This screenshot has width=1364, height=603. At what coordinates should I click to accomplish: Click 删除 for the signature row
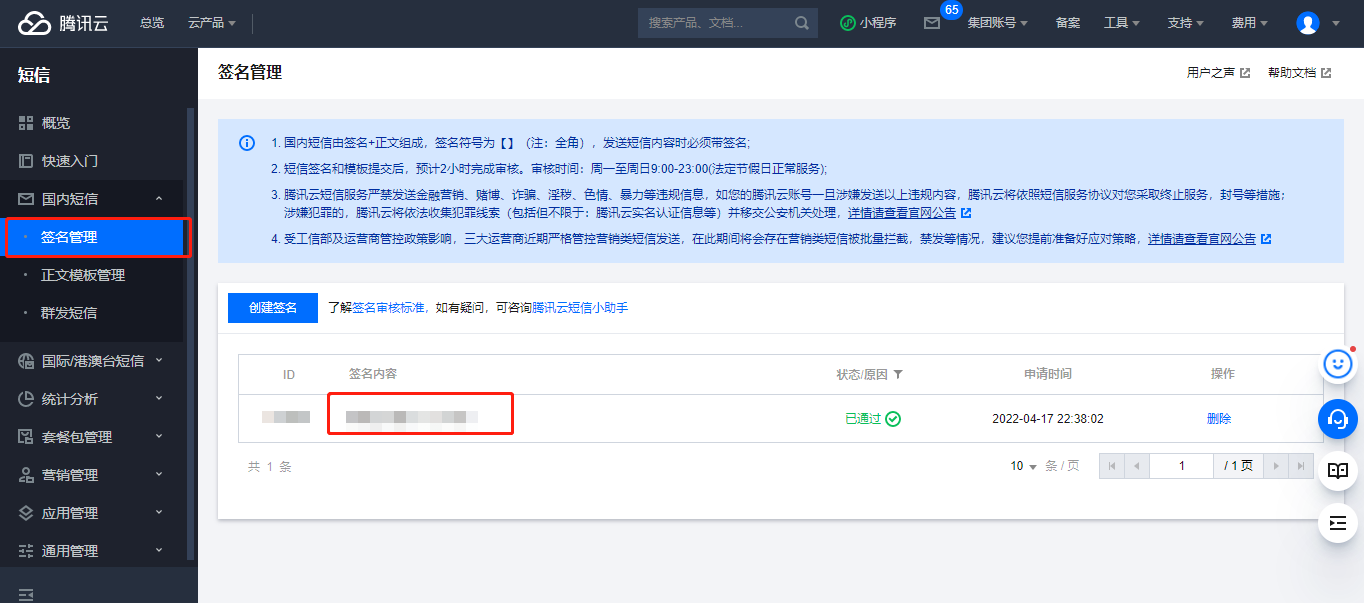[x=1219, y=419]
